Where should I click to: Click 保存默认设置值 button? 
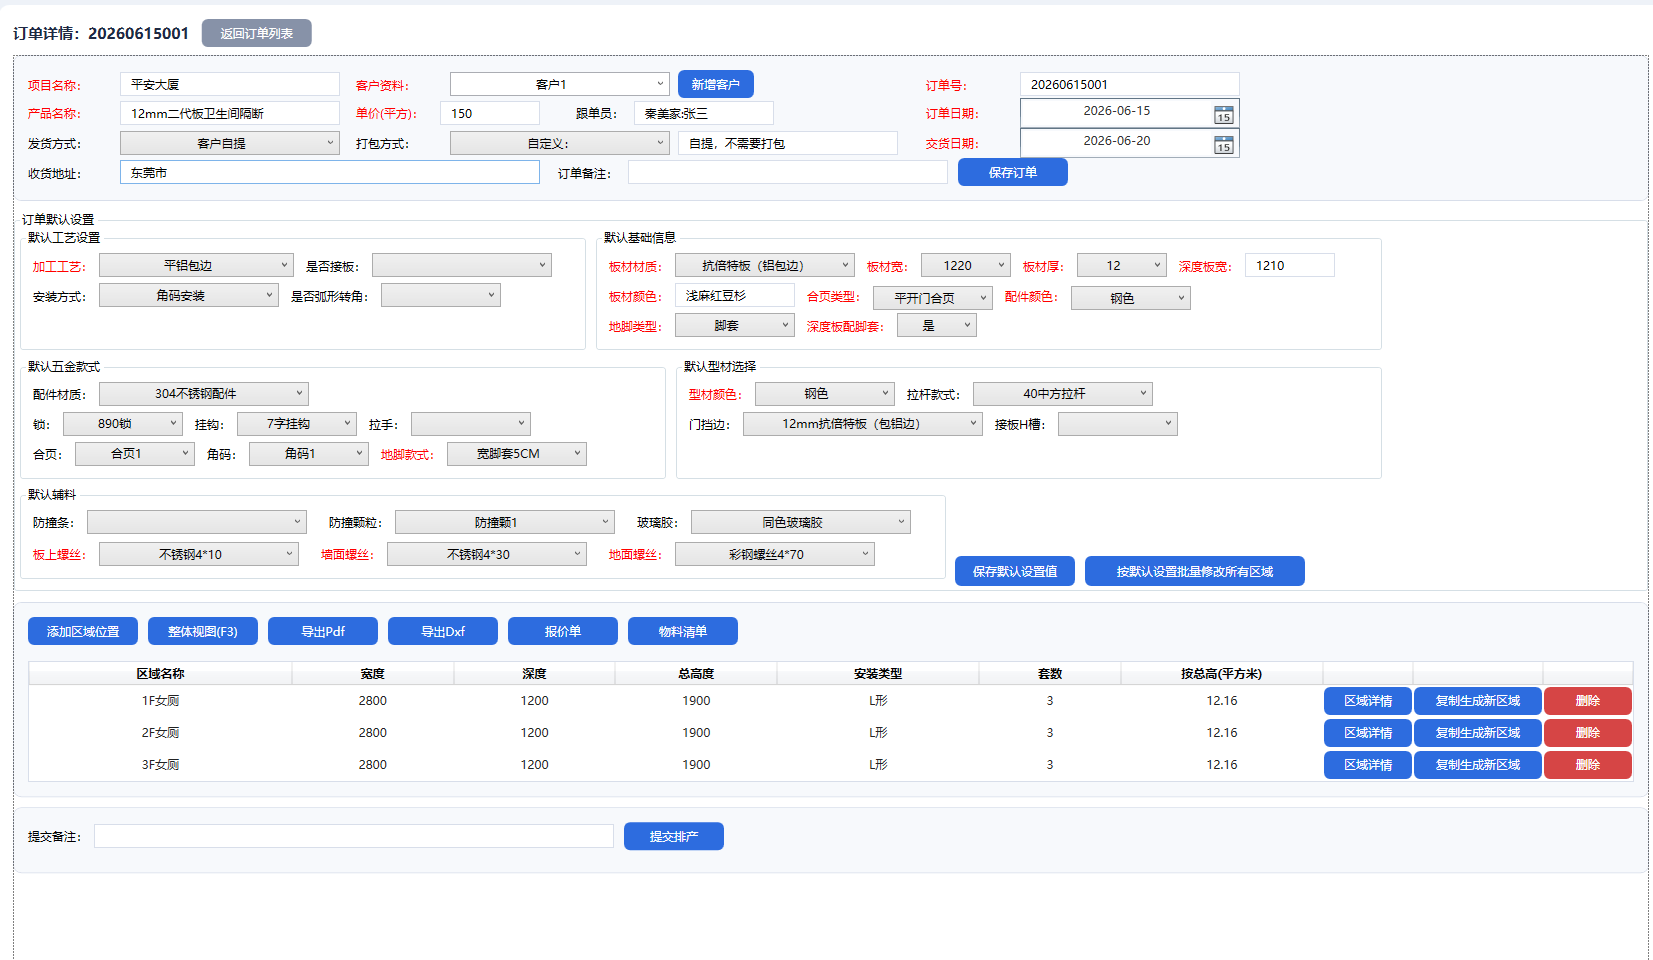coord(1015,571)
